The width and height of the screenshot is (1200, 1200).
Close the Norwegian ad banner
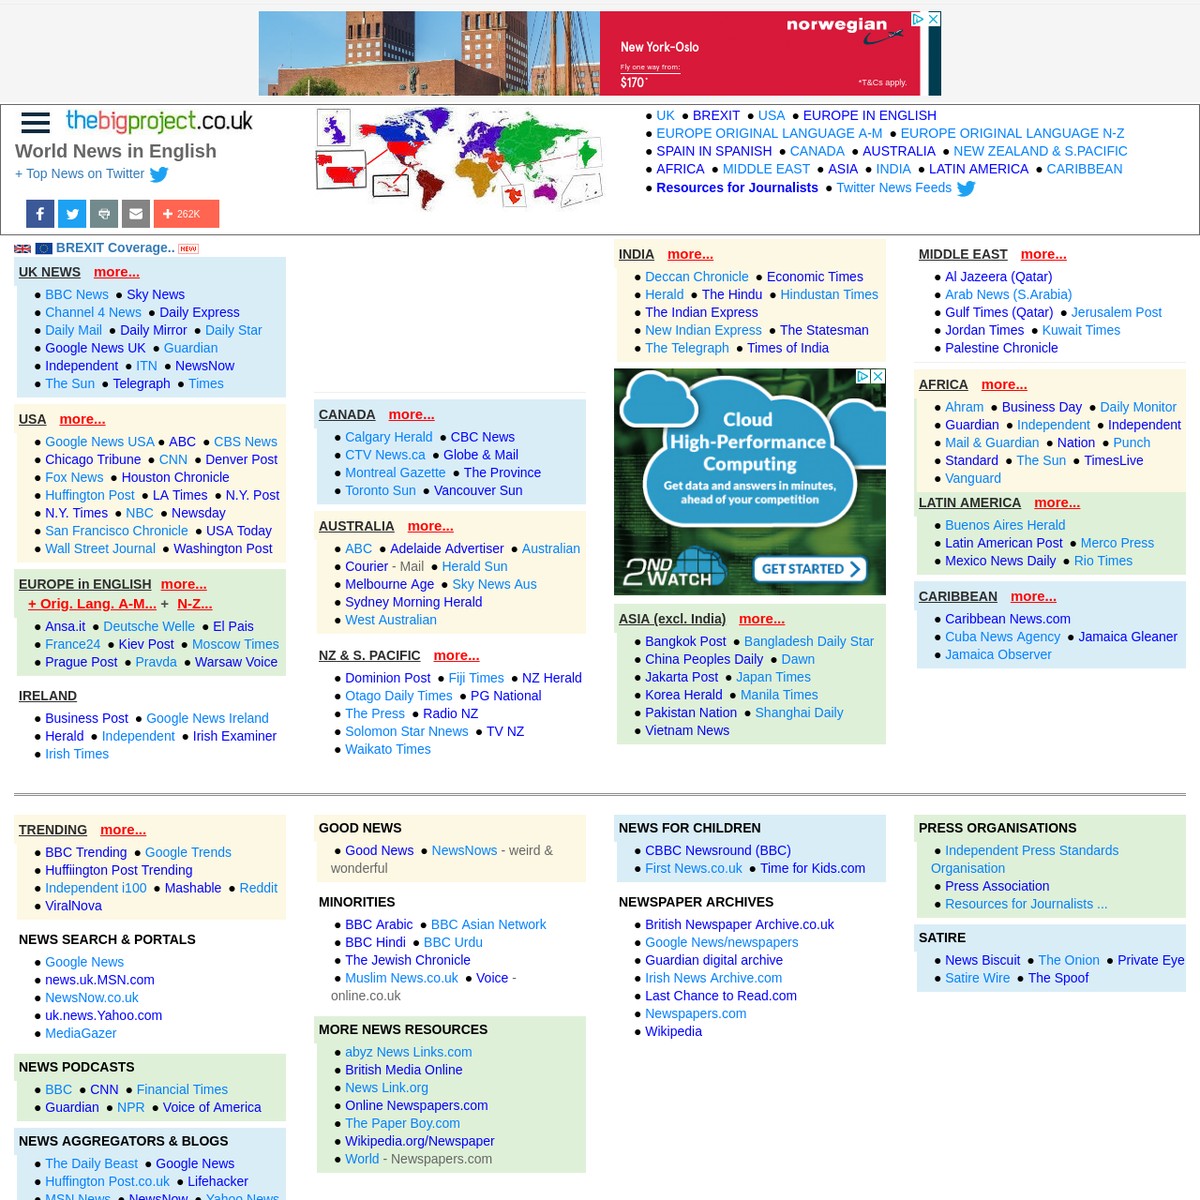tap(933, 19)
